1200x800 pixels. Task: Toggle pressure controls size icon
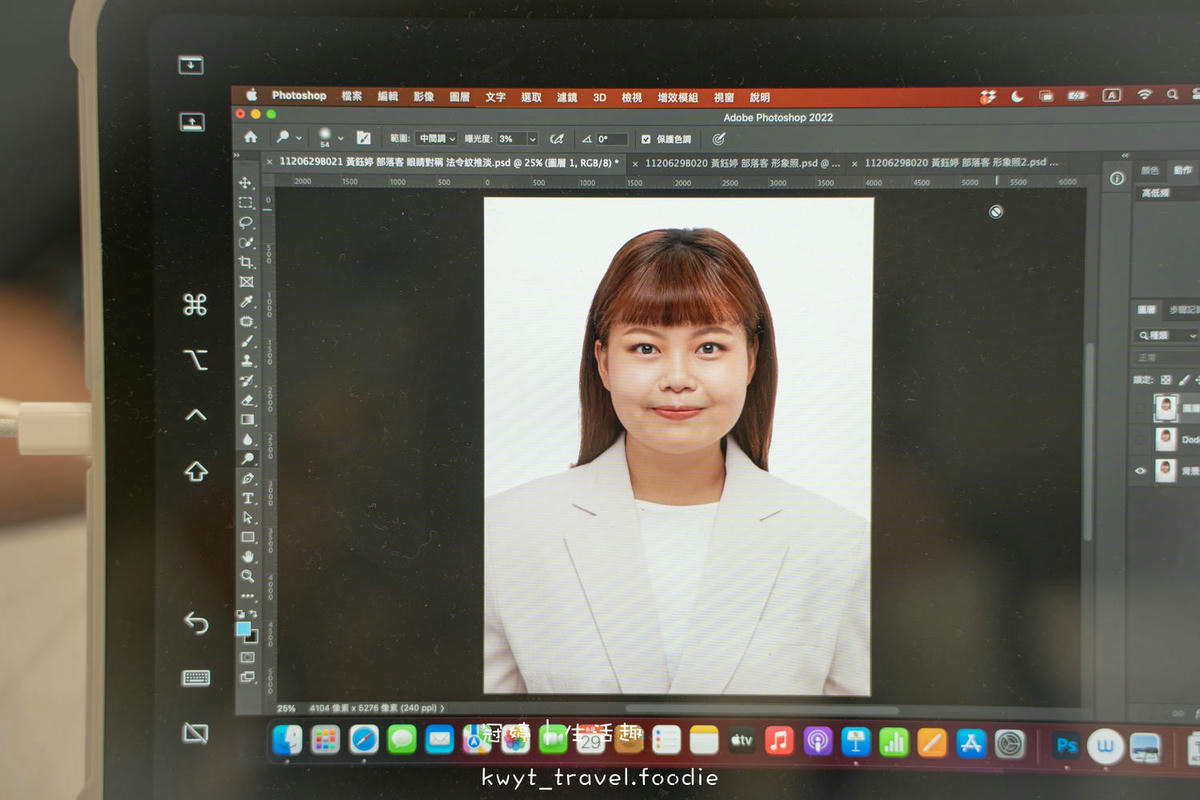[x=718, y=139]
